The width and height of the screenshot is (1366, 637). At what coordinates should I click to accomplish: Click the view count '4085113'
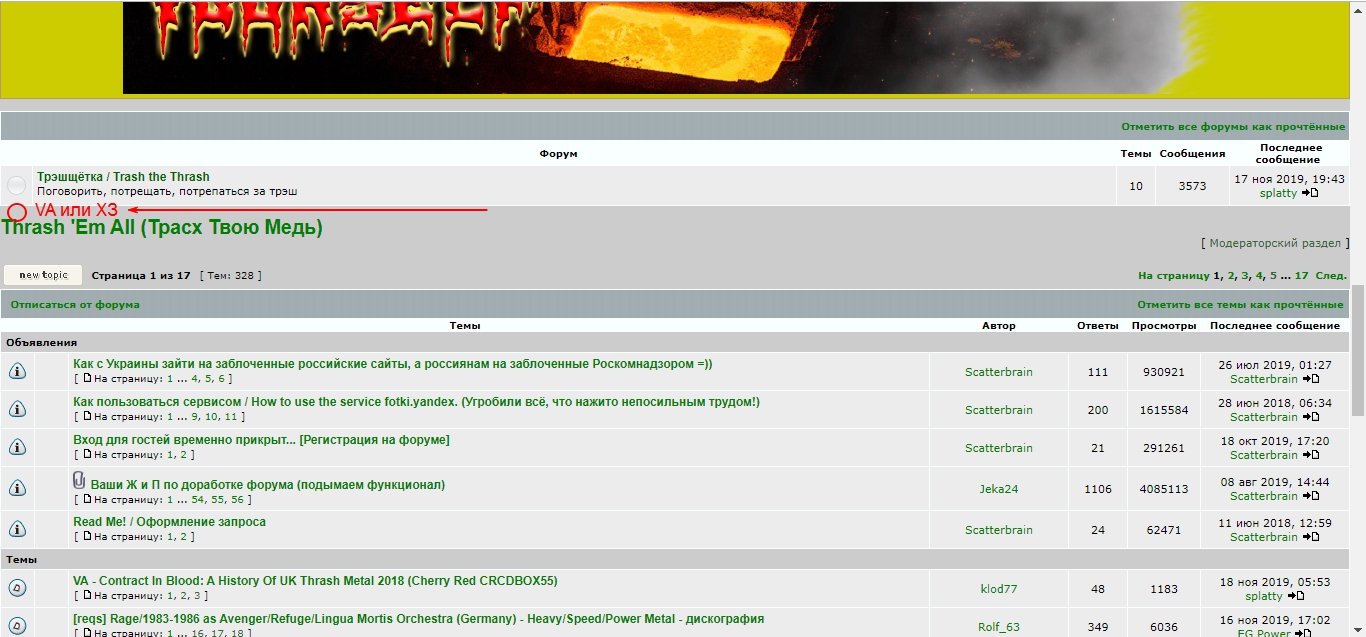[1163, 489]
